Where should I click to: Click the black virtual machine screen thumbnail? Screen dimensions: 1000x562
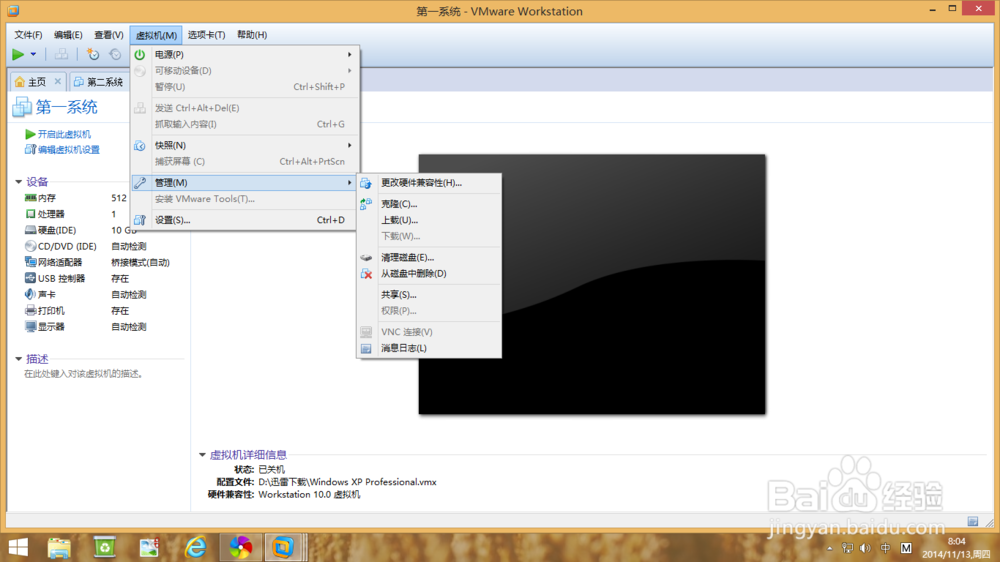pos(592,285)
